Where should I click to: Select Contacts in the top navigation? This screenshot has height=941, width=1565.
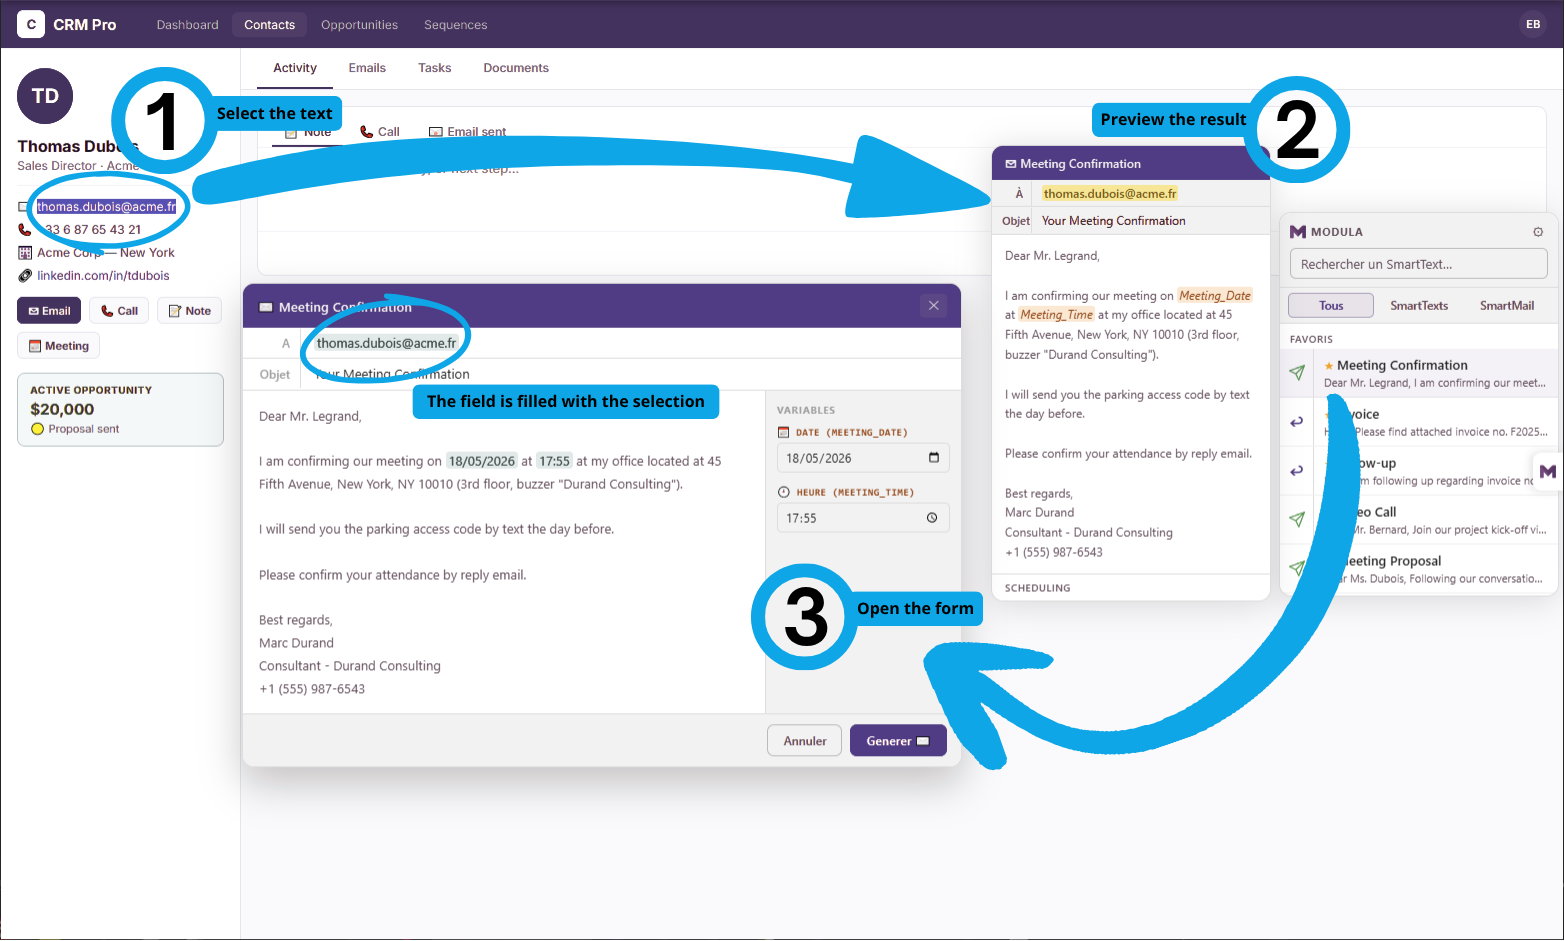(270, 25)
